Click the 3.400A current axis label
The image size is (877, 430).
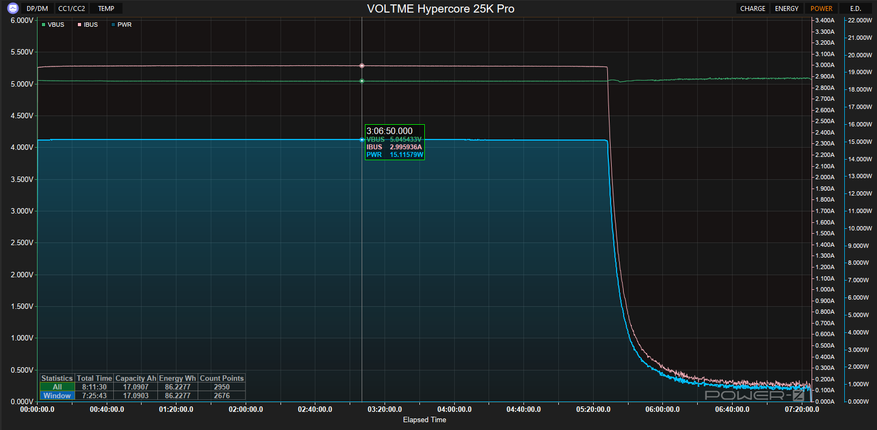[825, 20]
